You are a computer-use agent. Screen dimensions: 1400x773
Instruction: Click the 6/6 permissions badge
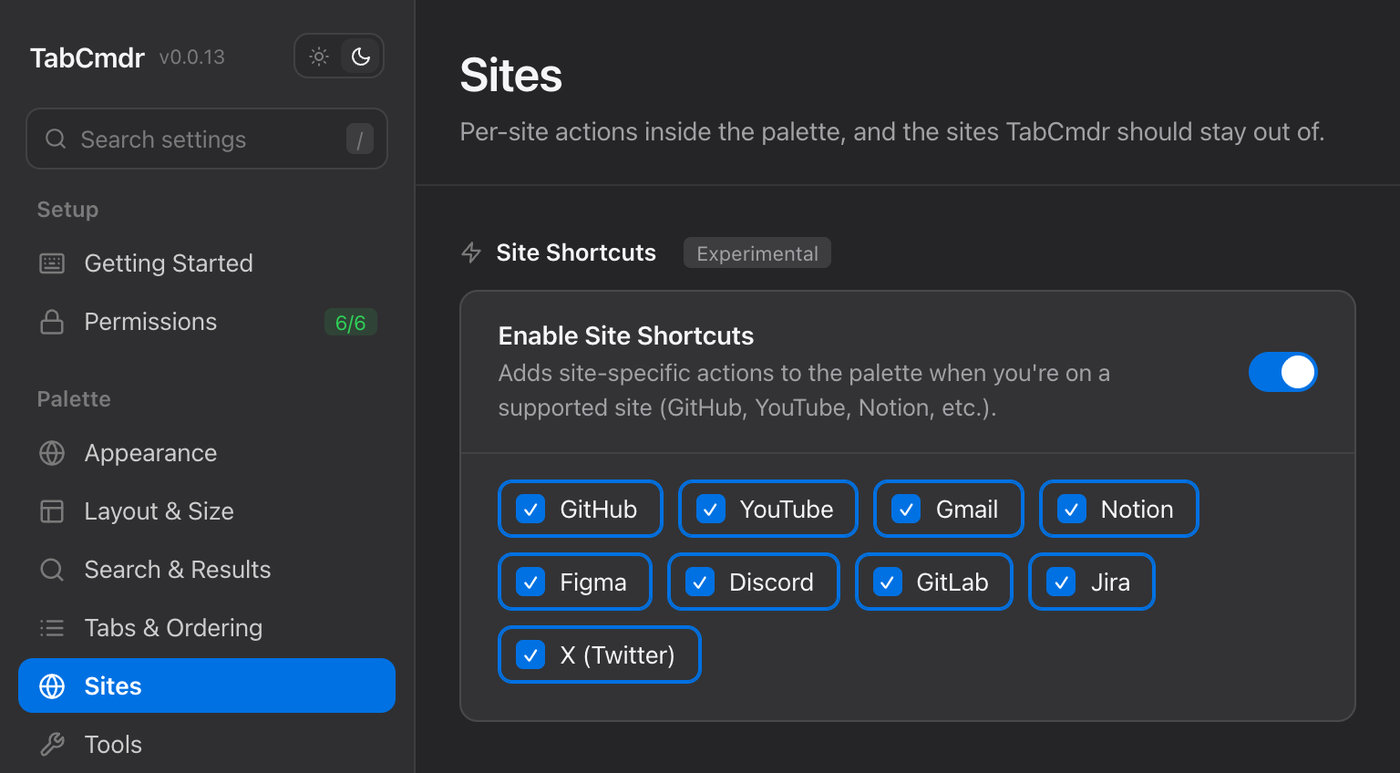(351, 323)
